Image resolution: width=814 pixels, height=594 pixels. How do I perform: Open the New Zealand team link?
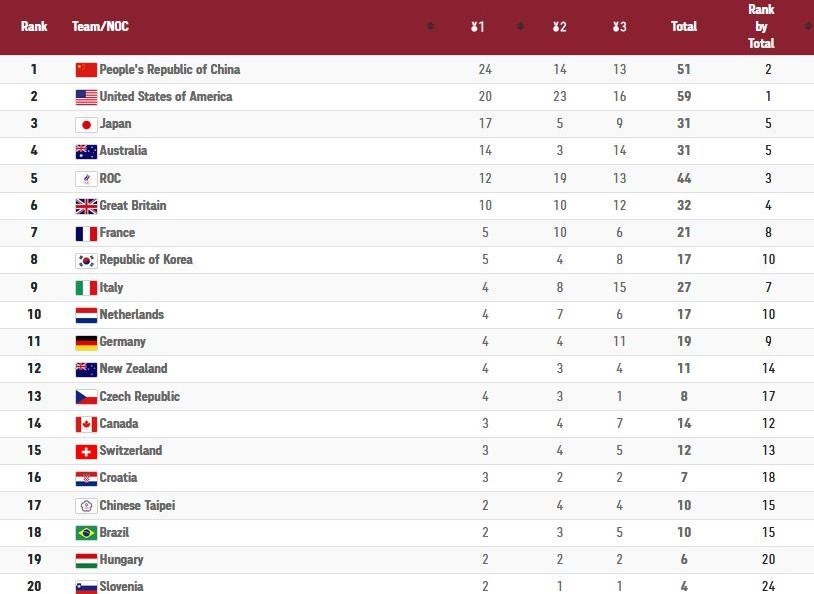point(133,369)
